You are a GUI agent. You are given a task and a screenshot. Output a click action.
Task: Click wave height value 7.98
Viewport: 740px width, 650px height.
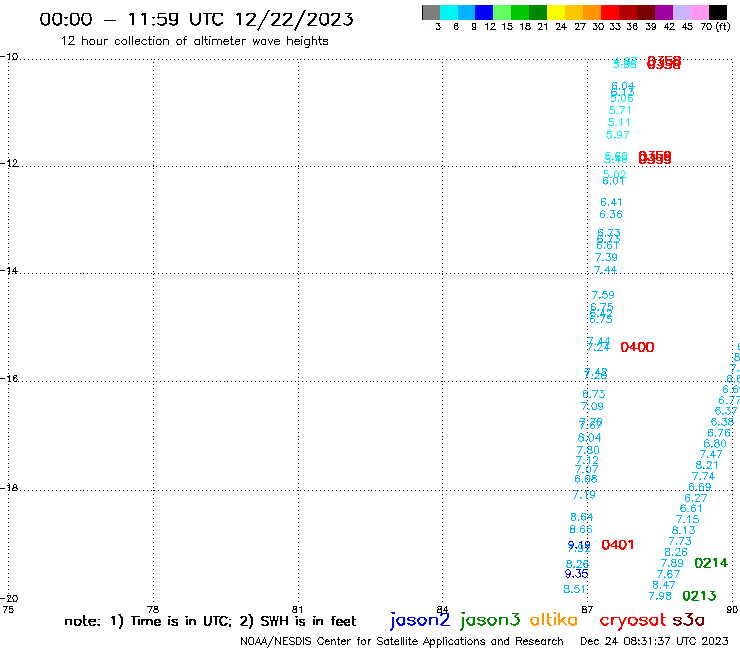tap(660, 596)
